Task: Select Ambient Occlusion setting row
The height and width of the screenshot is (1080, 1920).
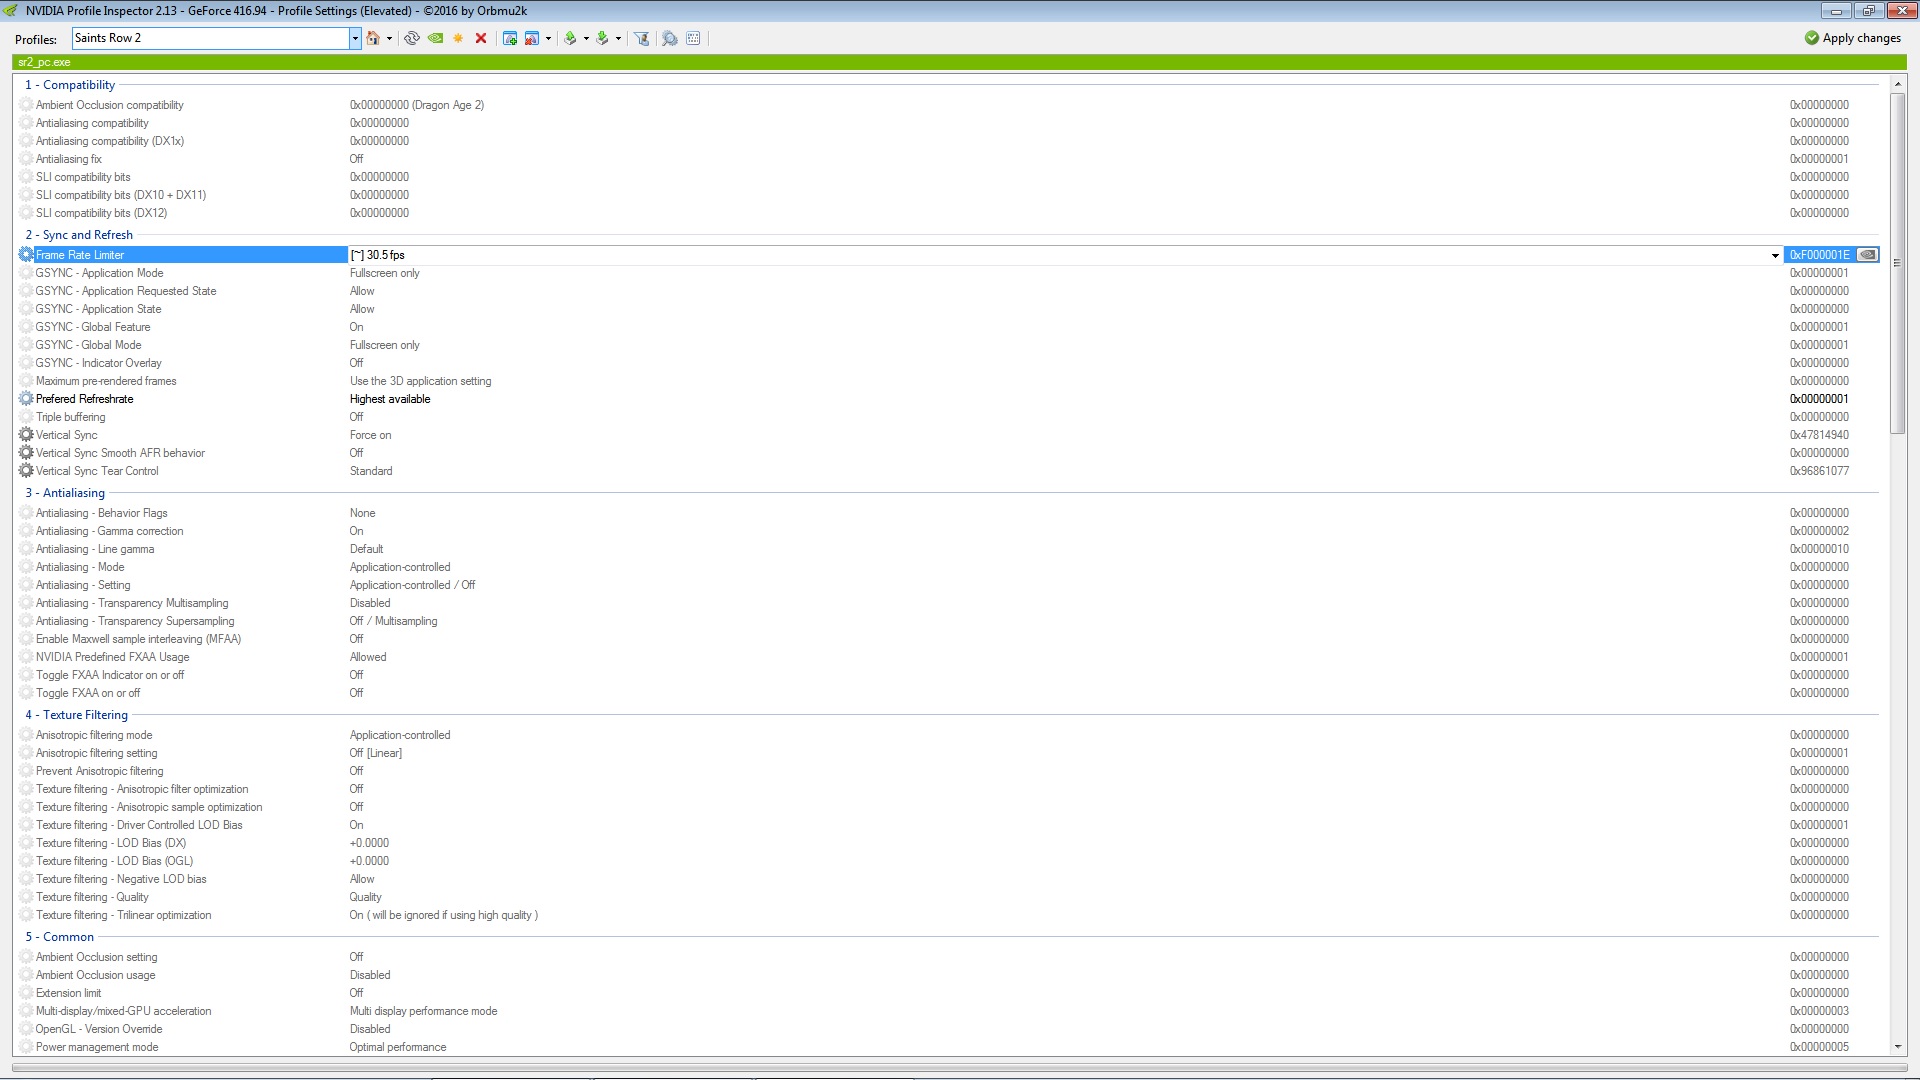Action: pos(949,957)
